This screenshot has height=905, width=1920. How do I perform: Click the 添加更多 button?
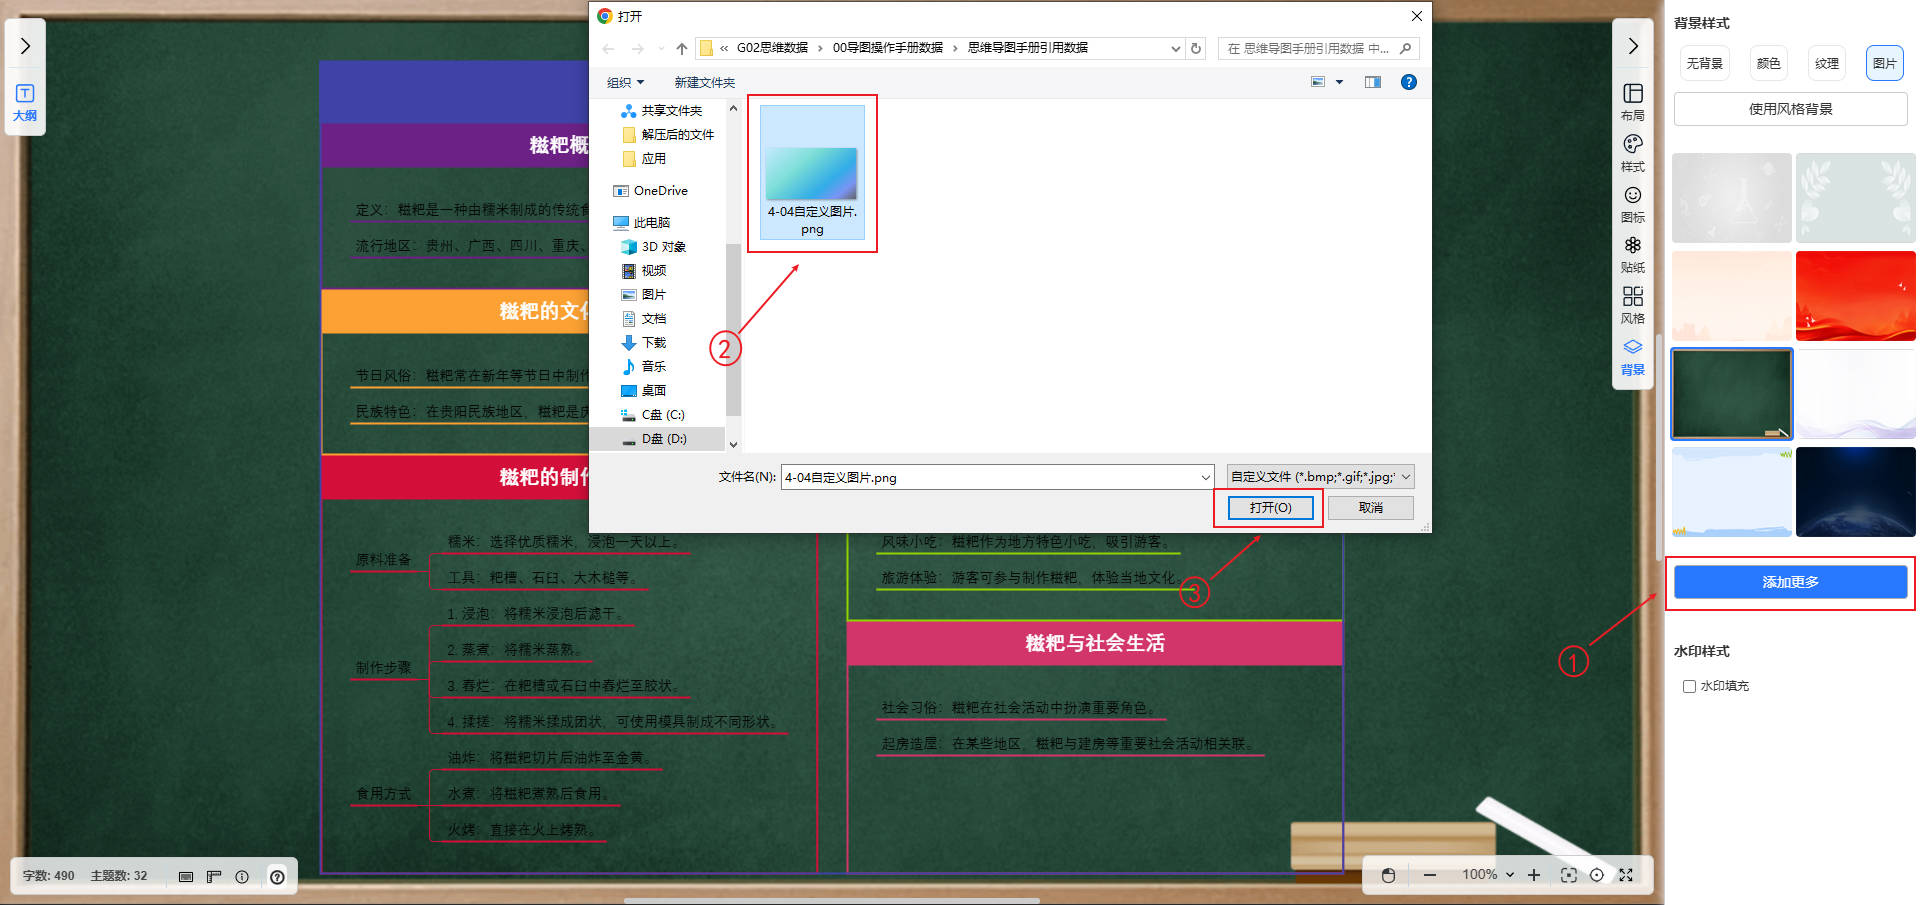(x=1790, y=582)
